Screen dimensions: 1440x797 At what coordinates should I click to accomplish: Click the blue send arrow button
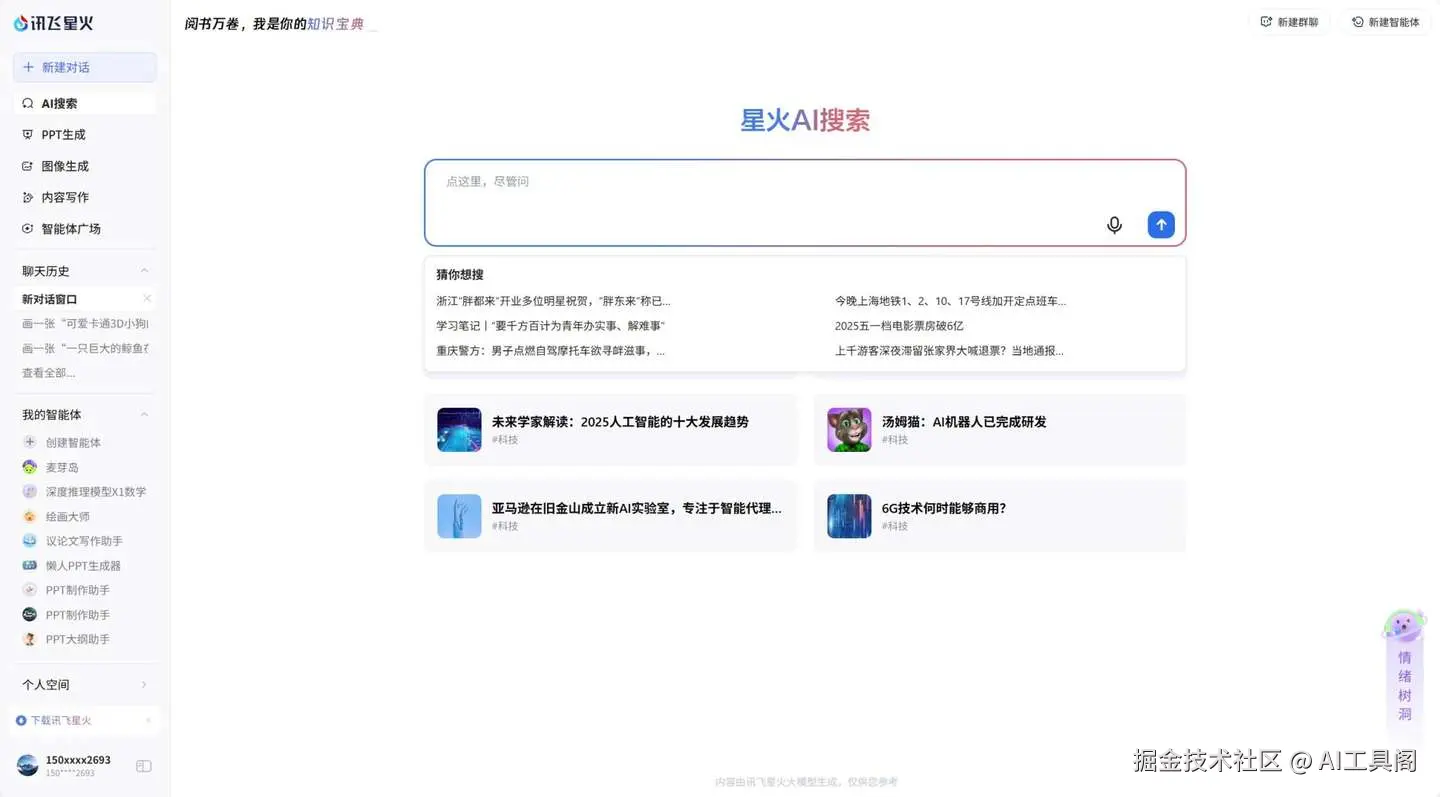coord(1161,225)
